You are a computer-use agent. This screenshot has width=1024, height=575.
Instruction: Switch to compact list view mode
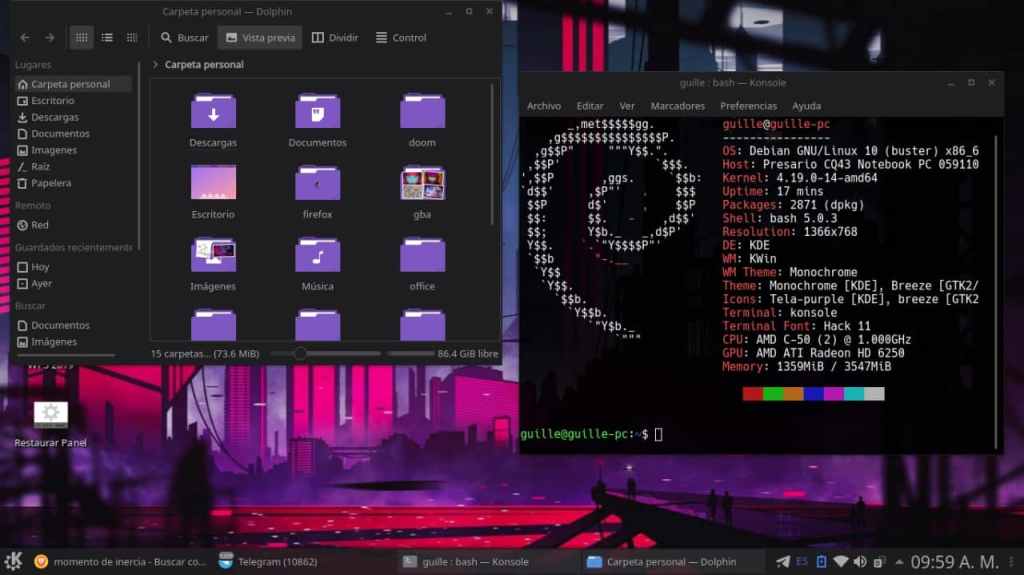(107, 38)
